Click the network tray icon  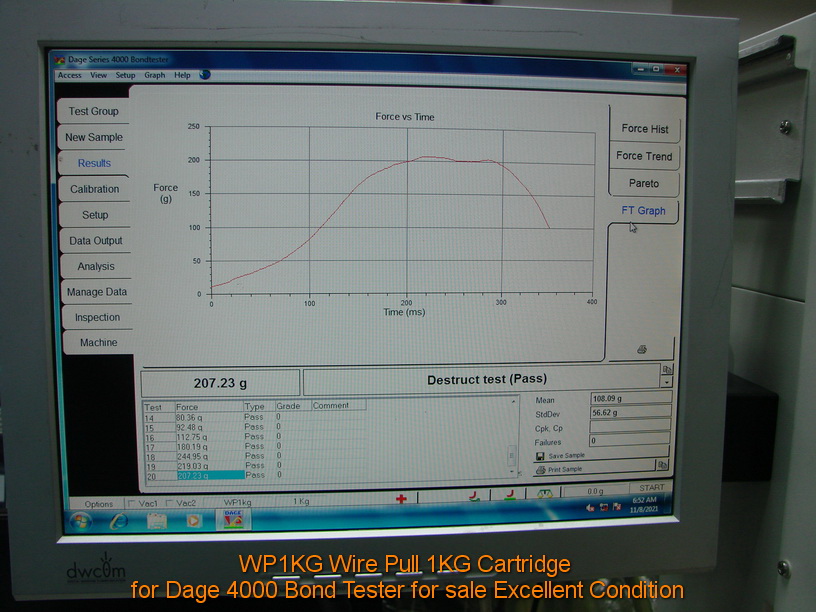604,507
